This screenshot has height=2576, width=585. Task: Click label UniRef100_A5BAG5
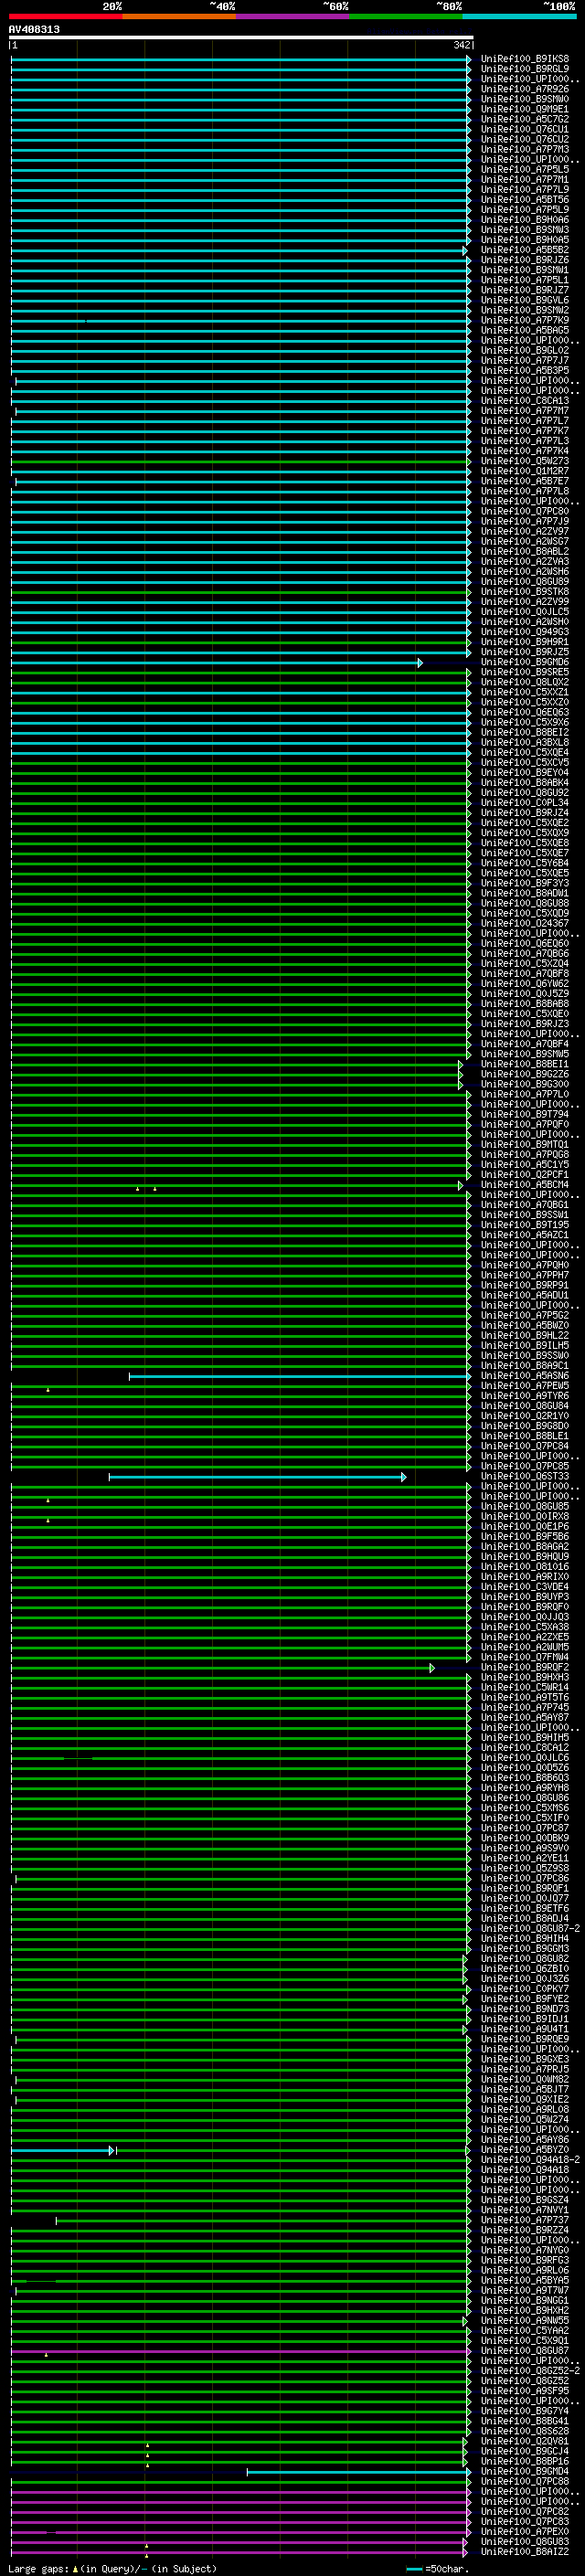pyautogui.click(x=525, y=331)
